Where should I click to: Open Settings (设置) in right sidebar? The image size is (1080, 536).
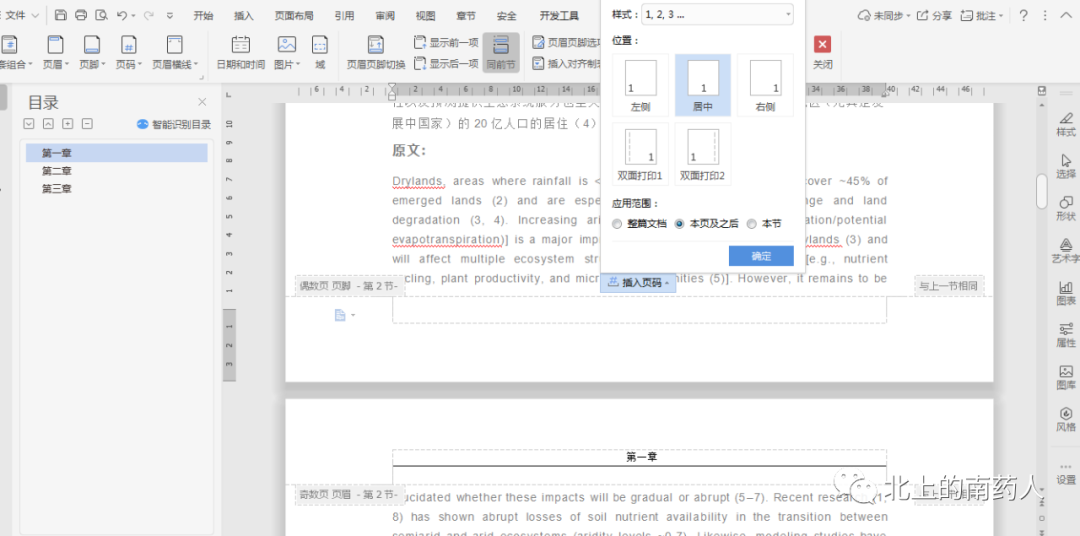click(1066, 473)
